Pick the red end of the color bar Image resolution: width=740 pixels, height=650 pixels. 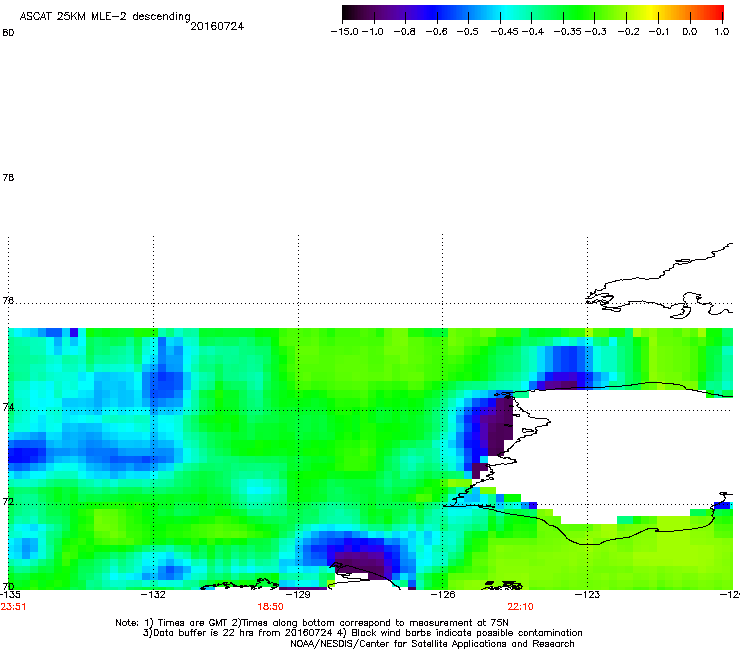point(717,13)
